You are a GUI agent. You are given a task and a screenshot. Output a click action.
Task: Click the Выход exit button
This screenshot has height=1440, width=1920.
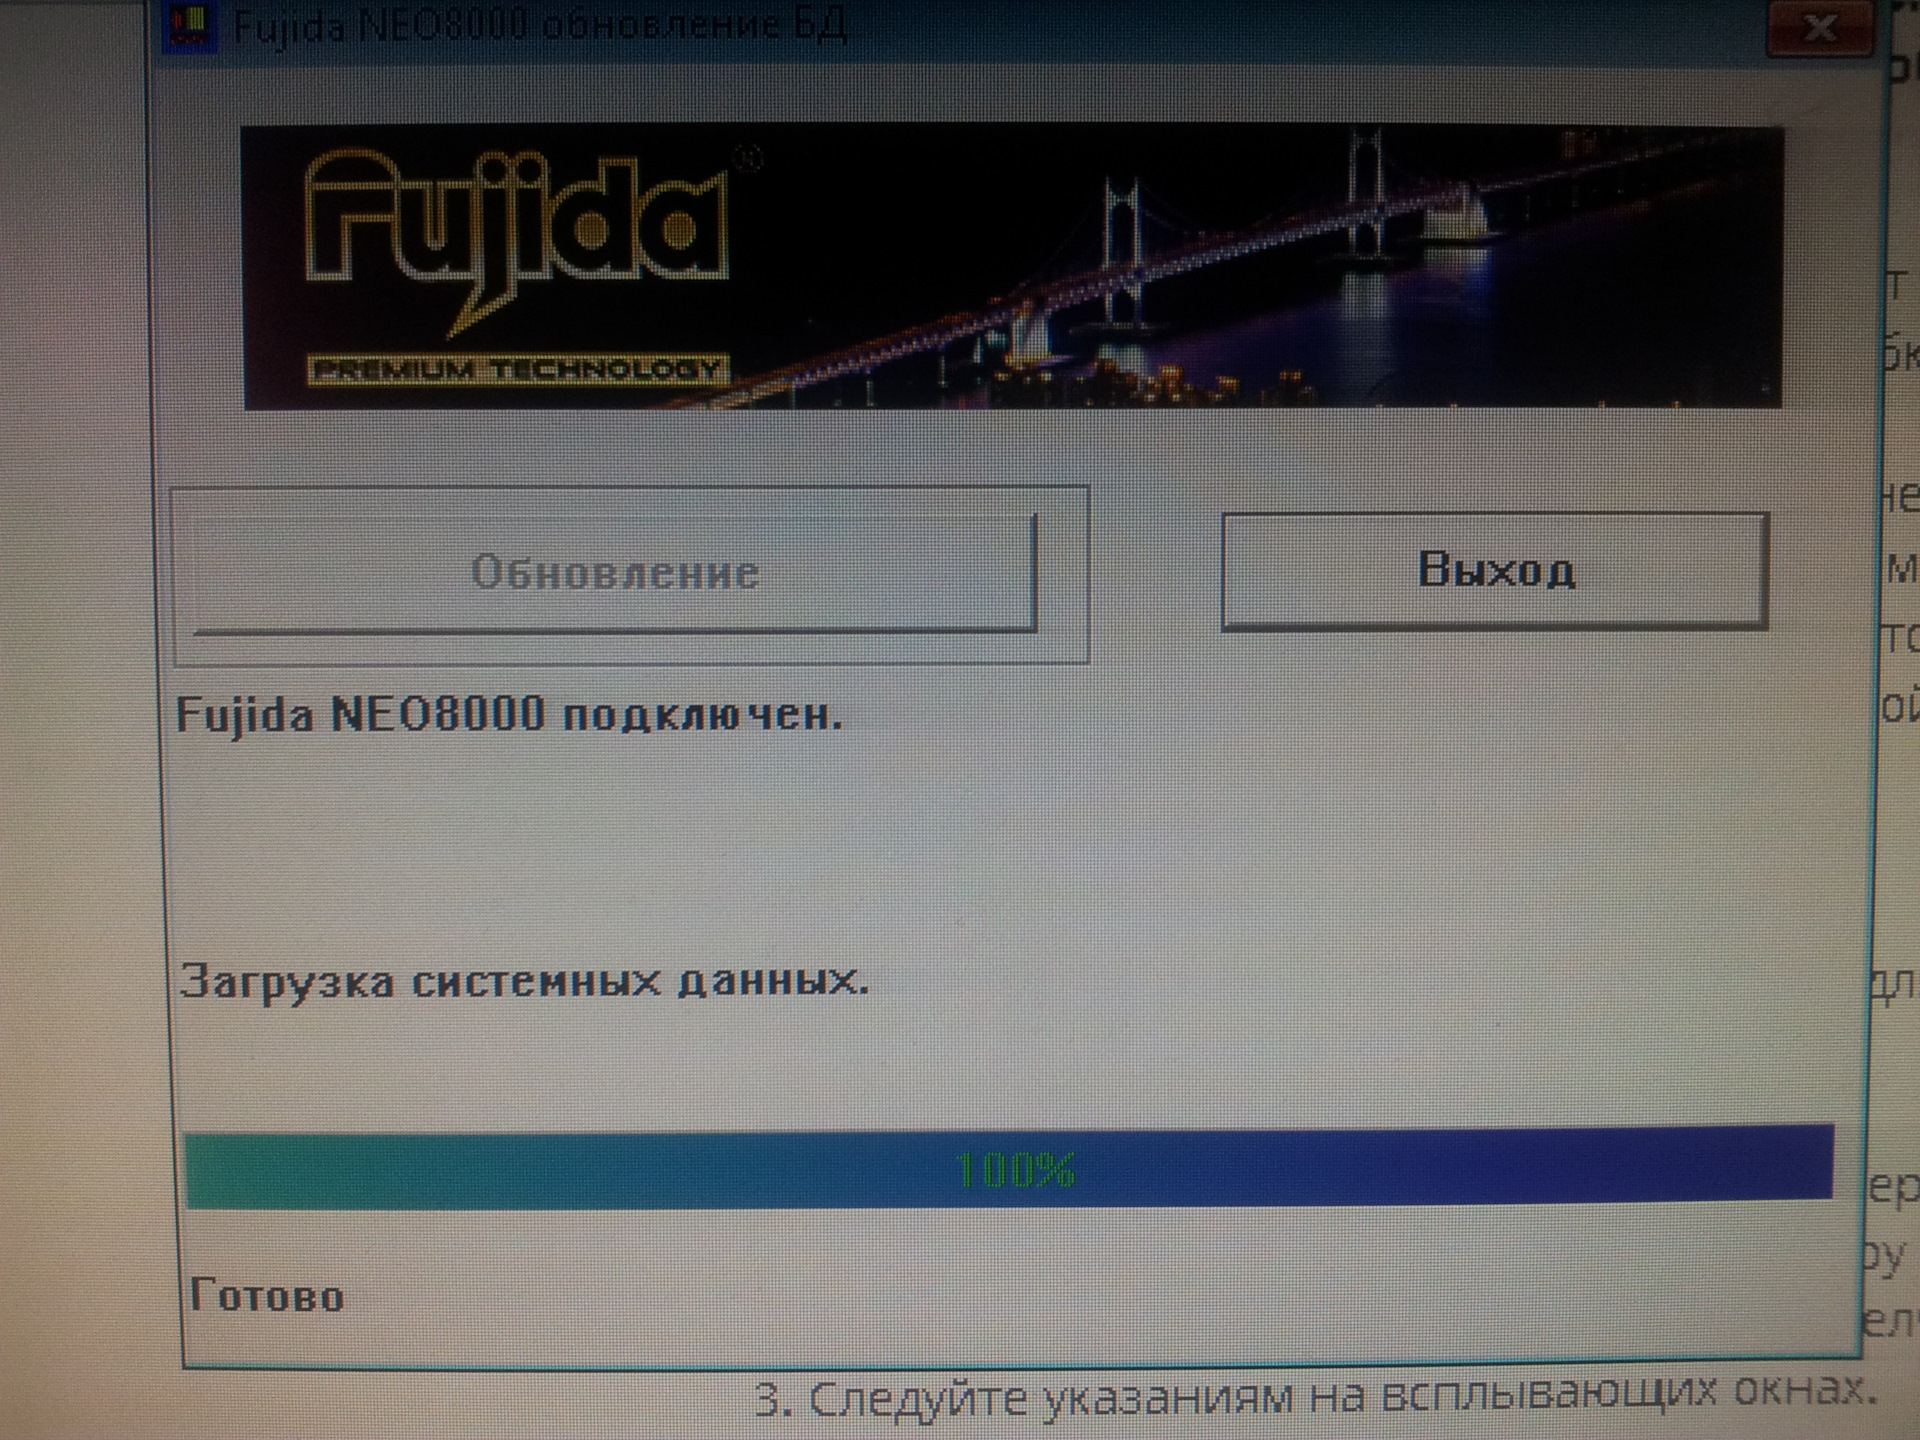(1495, 571)
